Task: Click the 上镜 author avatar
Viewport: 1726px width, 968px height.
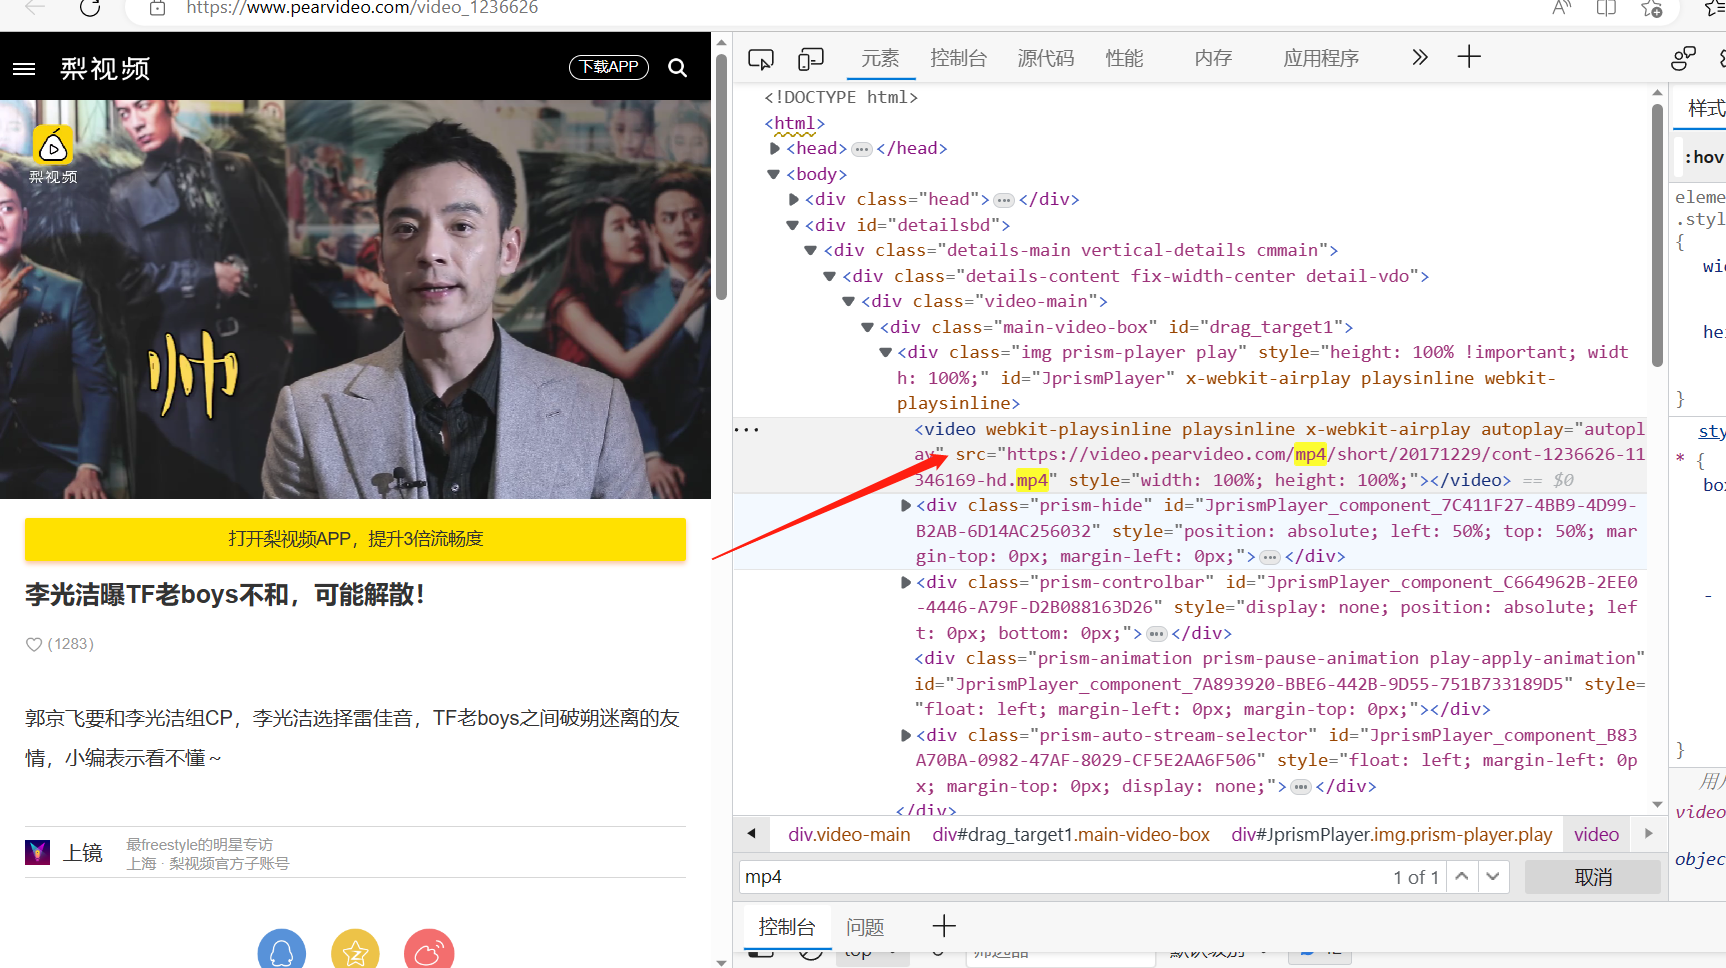Action: [38, 852]
